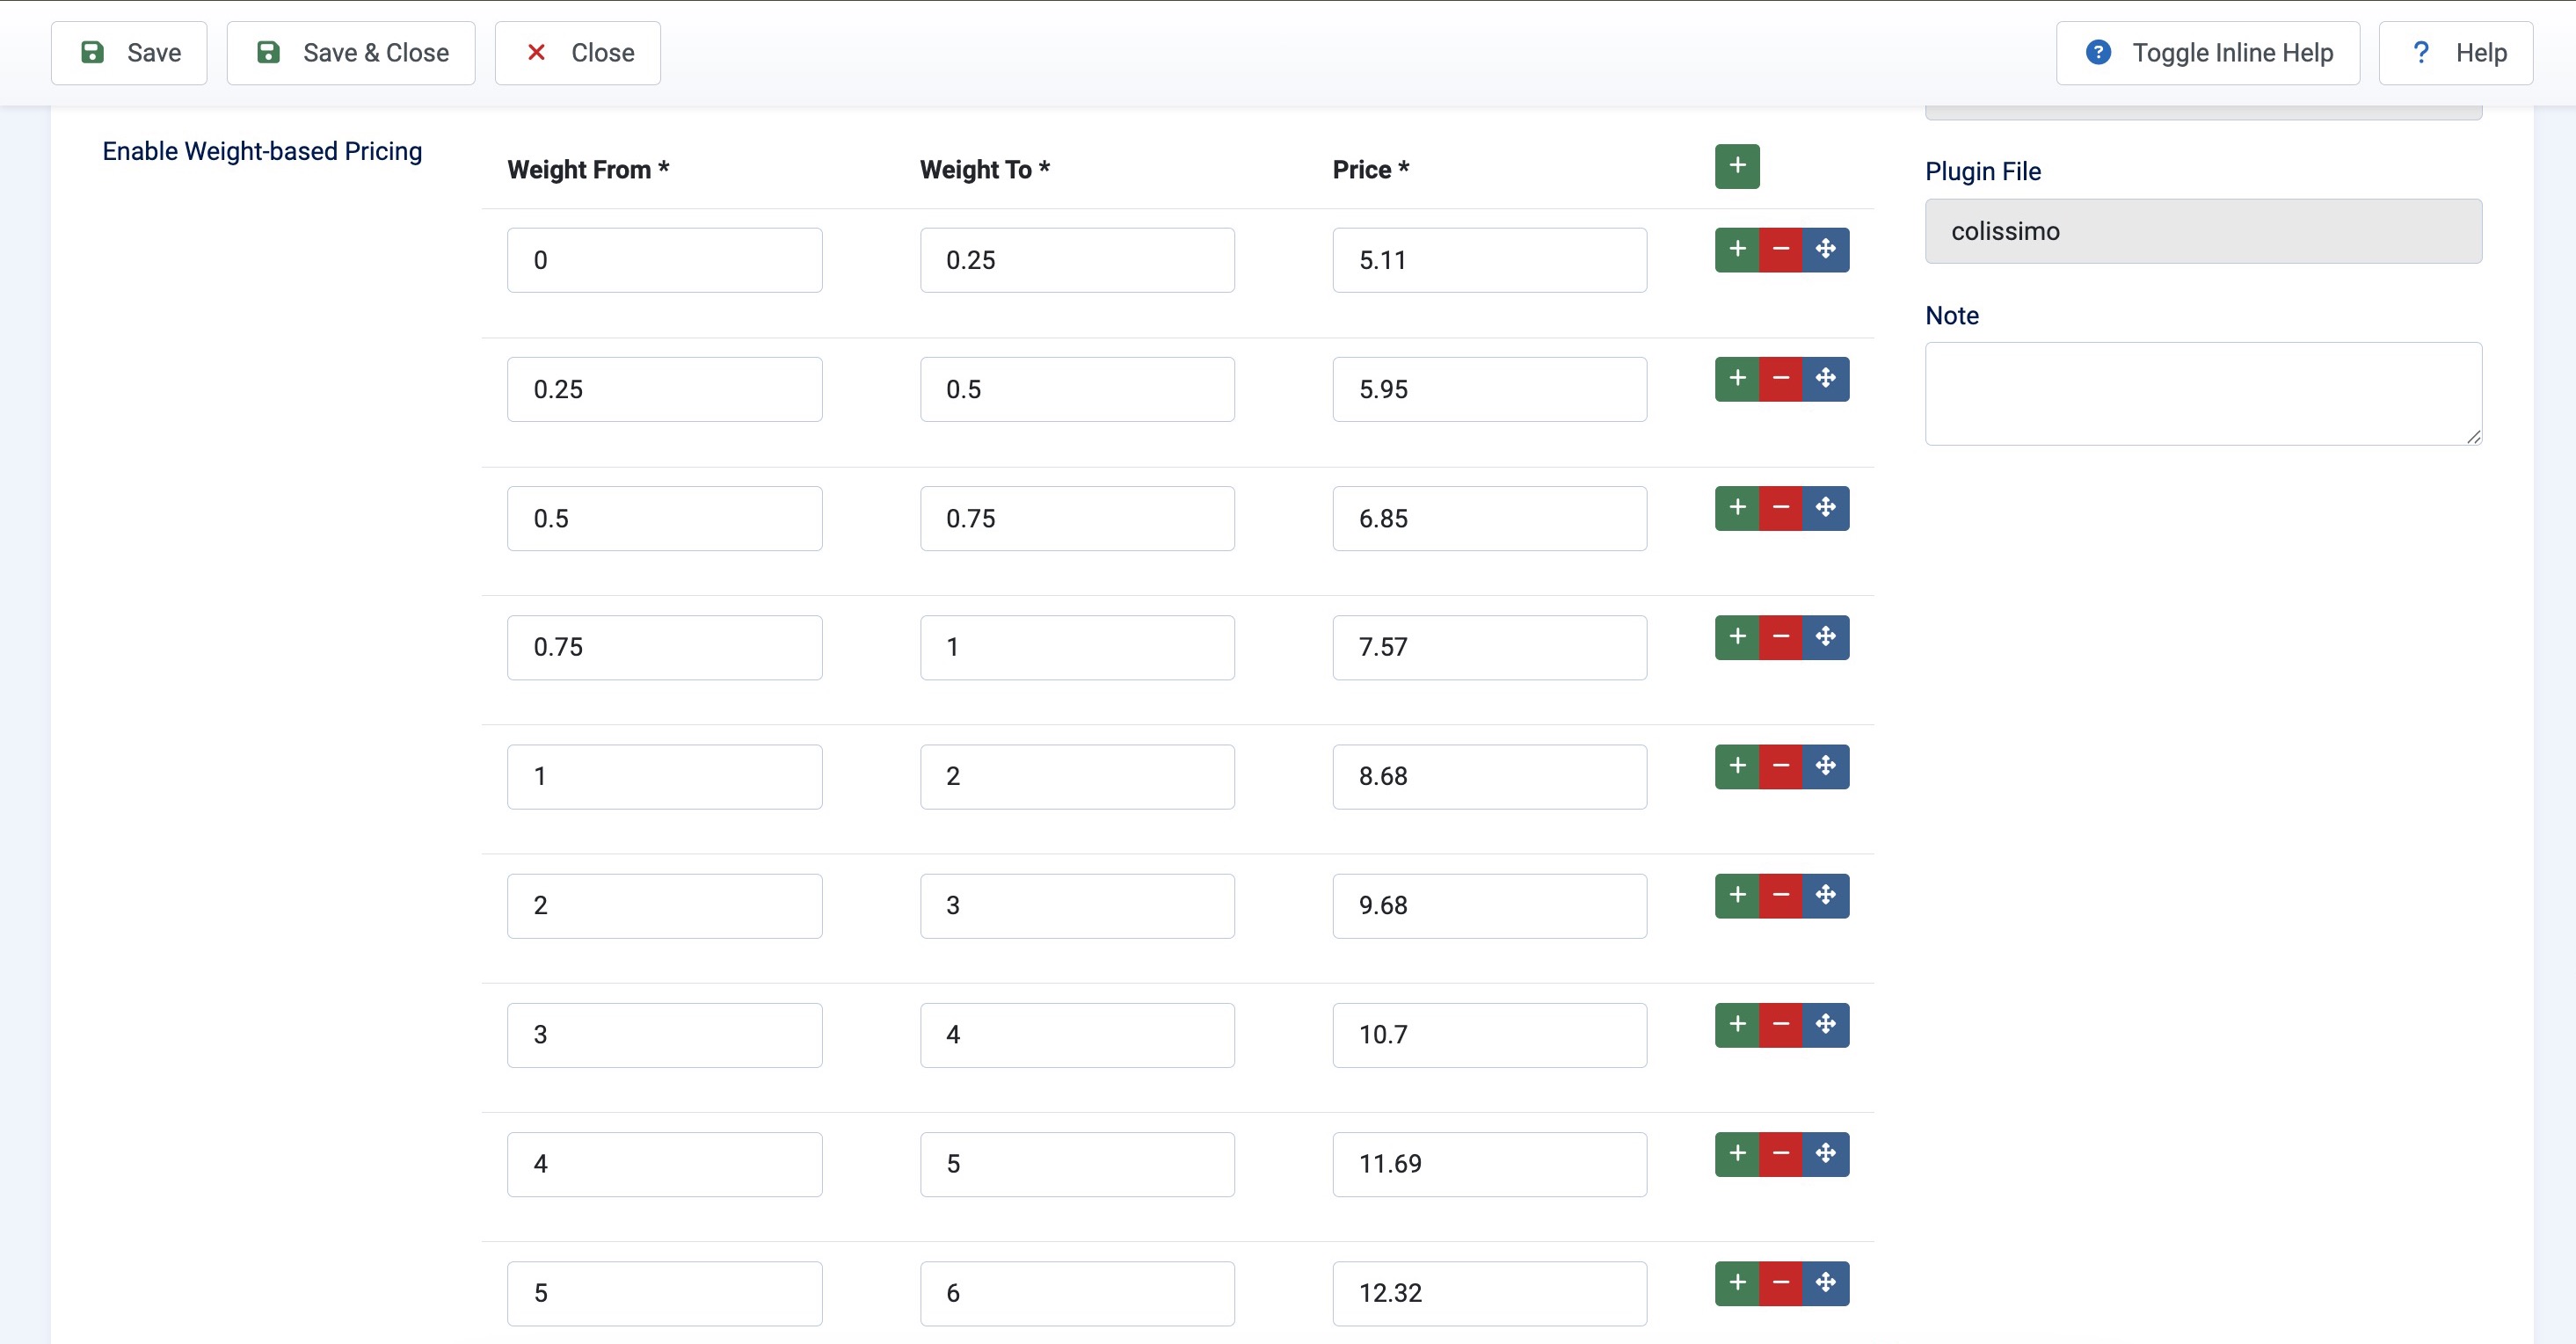This screenshot has height=1344, width=2576.
Task: Click move handle for the 9.68 row
Action: point(1825,895)
